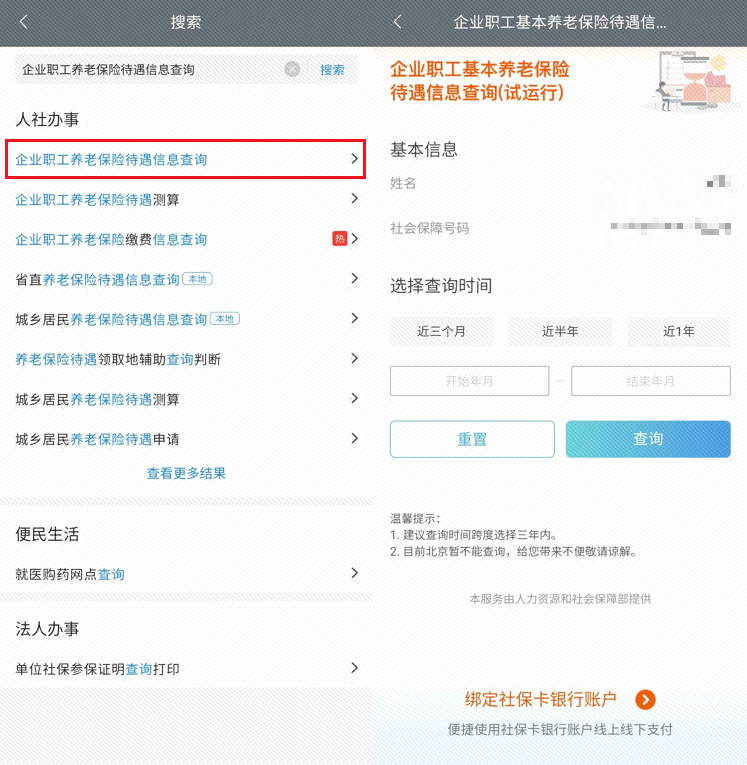
Task: Go back from the 搜索 screen
Action: coord(23,22)
